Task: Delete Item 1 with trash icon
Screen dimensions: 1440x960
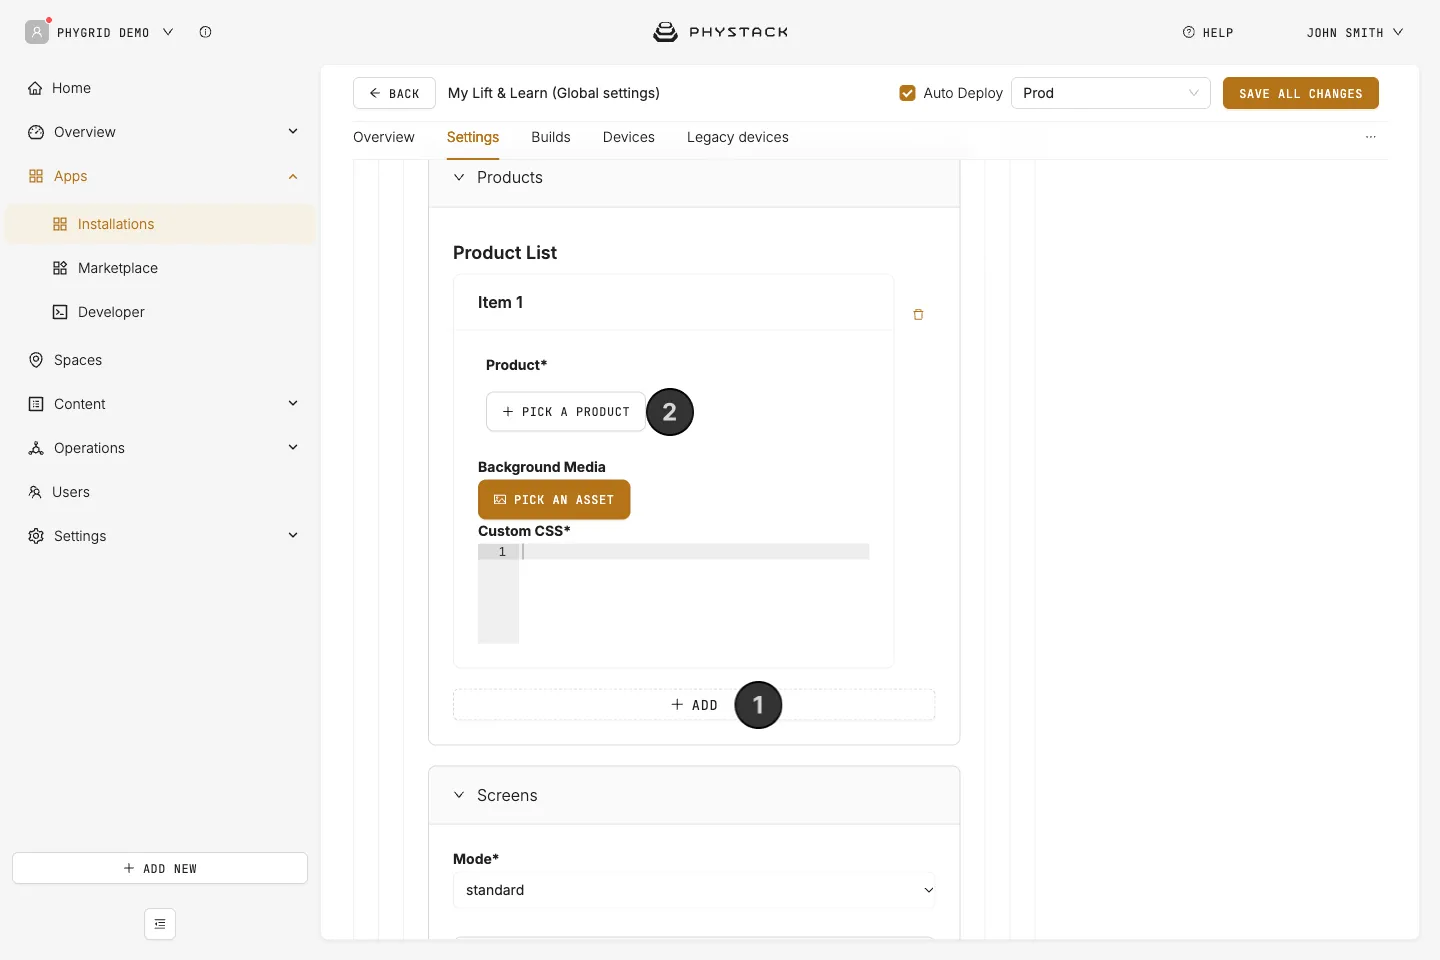Action: [x=918, y=314]
